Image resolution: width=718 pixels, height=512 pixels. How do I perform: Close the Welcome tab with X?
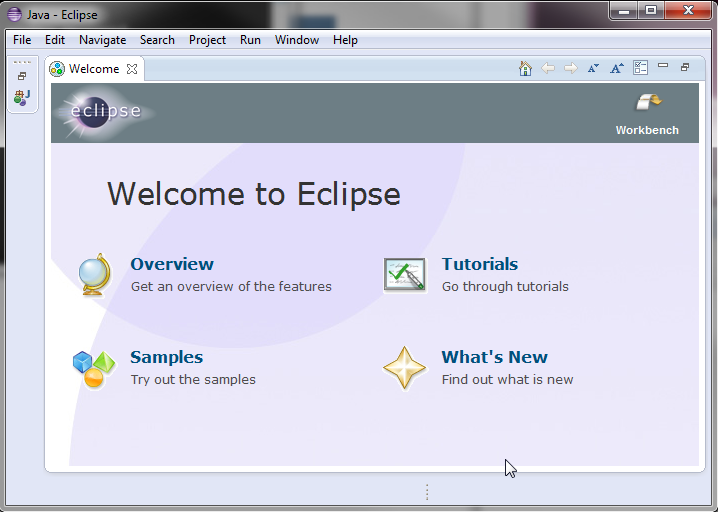point(132,69)
